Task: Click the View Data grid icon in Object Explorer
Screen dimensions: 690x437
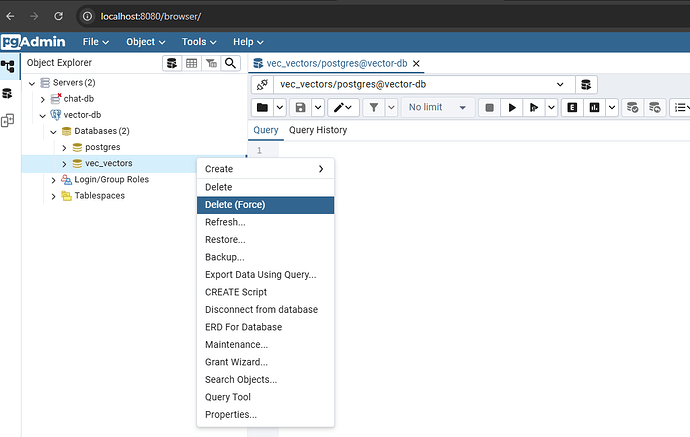Action: coord(191,63)
